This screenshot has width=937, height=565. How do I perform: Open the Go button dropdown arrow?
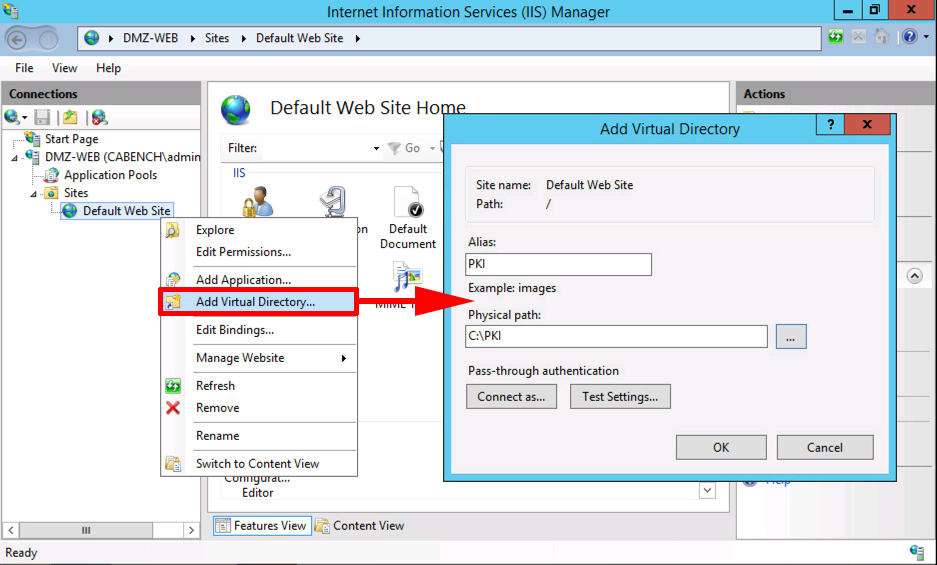tap(431, 148)
